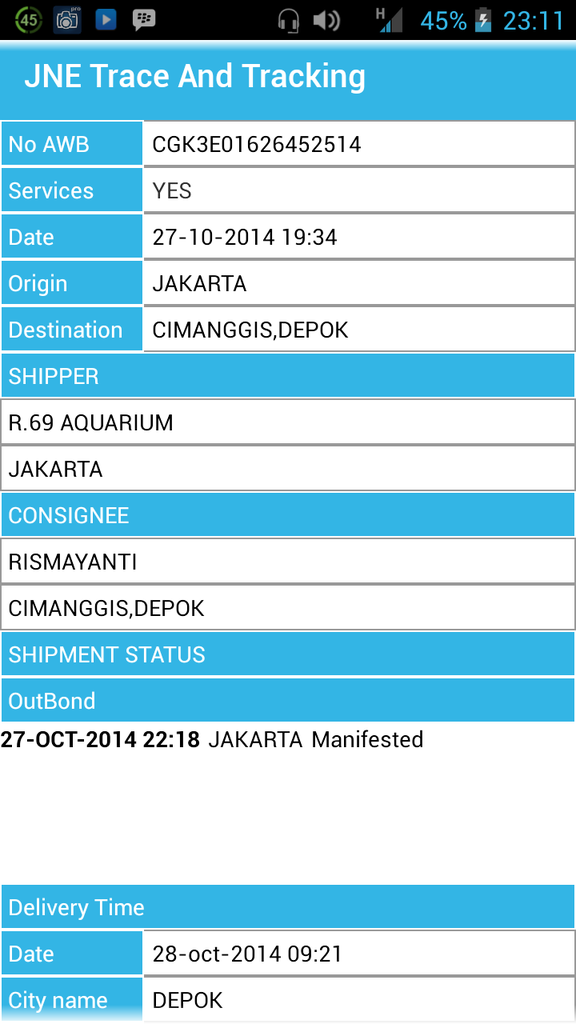Screen dimensions: 576x1024
Task: Tap the headphones status icon
Action: click(288, 21)
